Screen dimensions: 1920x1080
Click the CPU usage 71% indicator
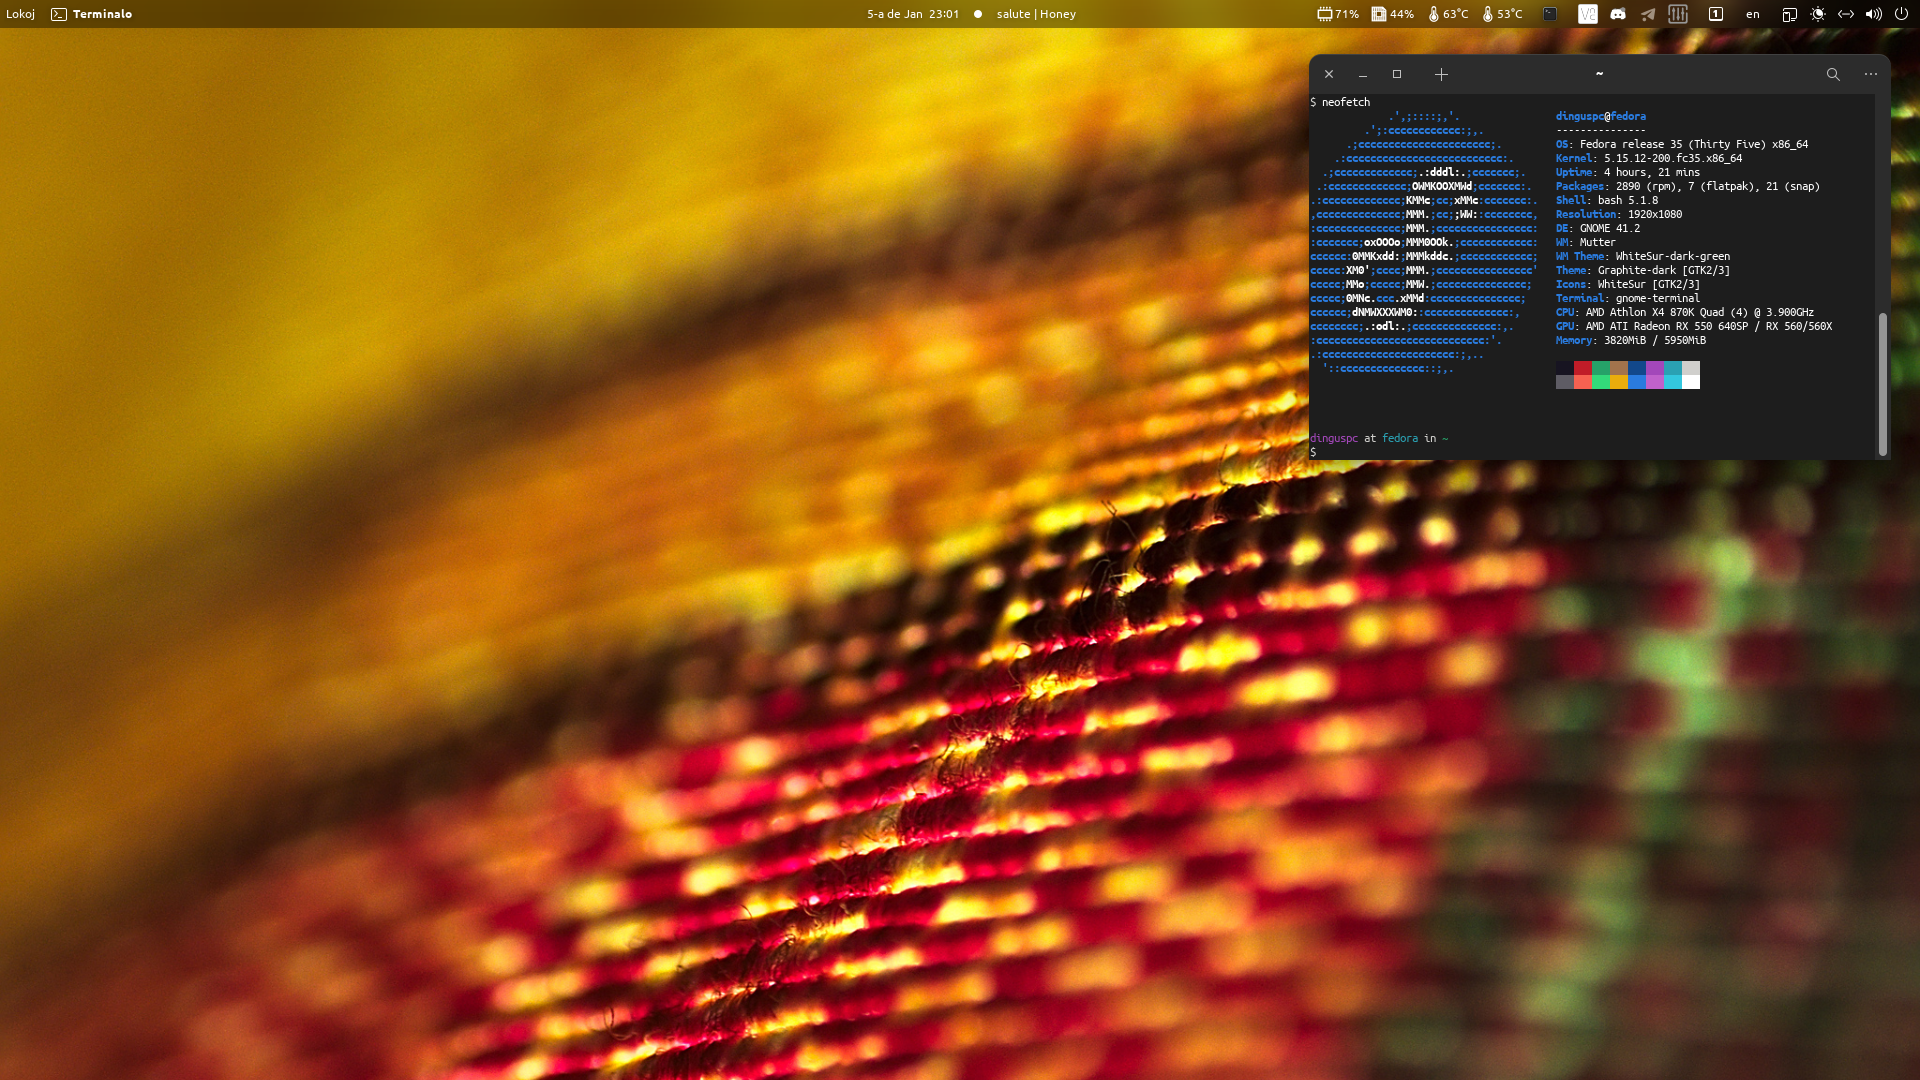(1338, 14)
